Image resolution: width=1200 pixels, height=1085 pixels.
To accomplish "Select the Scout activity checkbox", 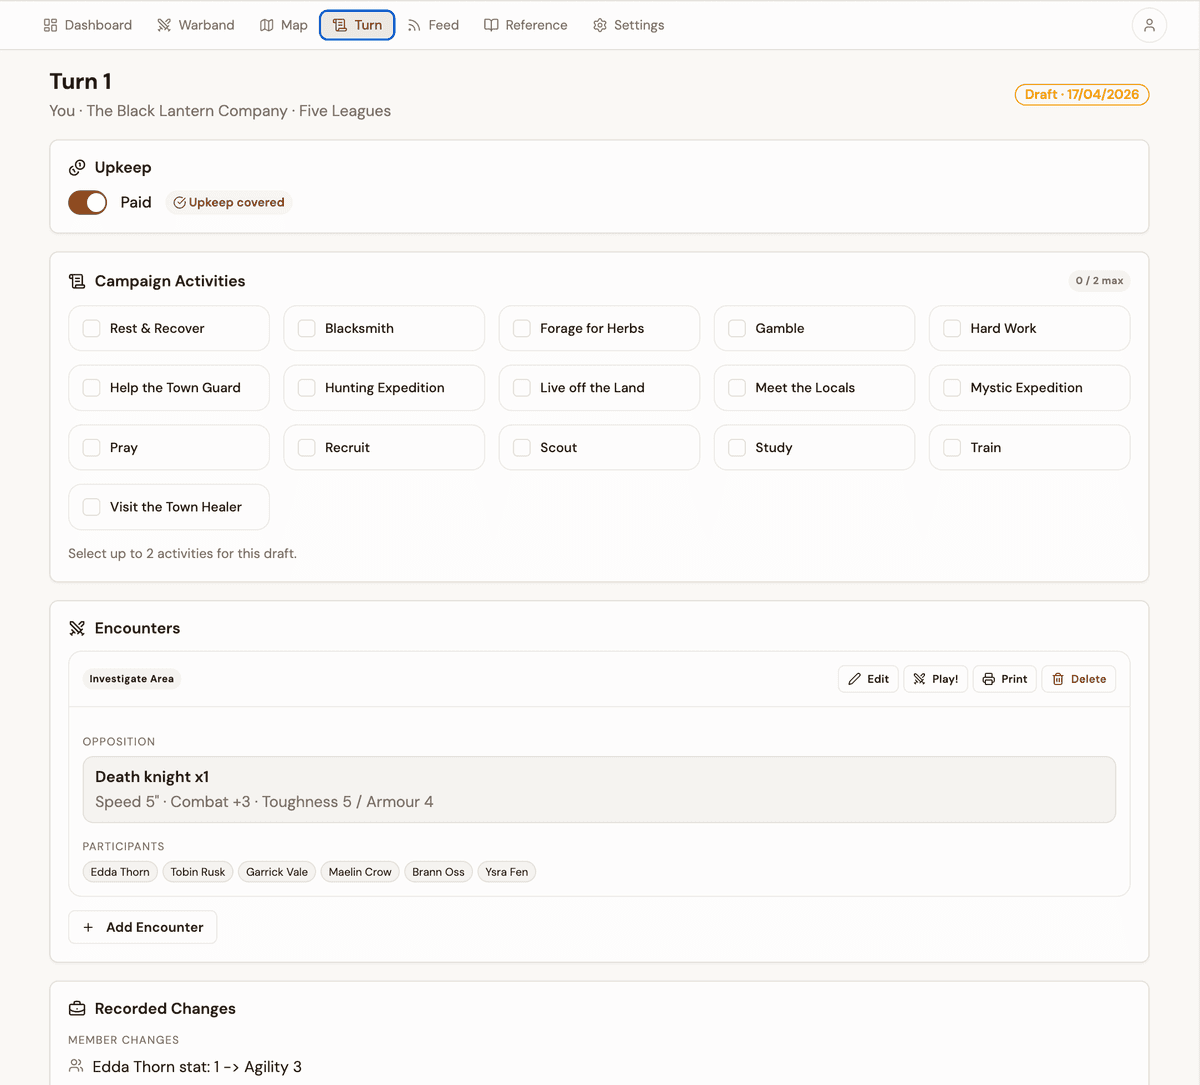I will tap(521, 447).
